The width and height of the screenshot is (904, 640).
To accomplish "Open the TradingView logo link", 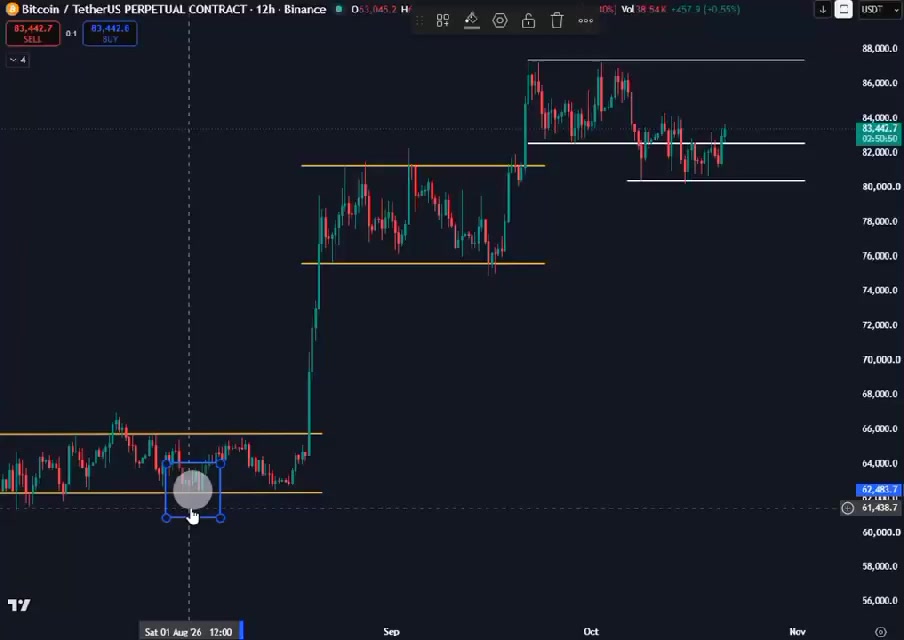I will (x=19, y=605).
